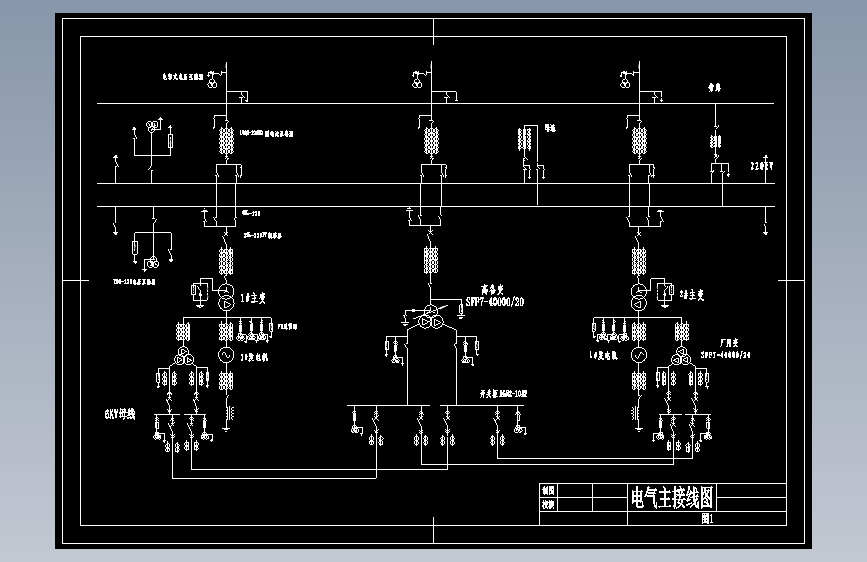Click the 校核 cell in title block
This screenshot has height=562, width=867.
[x=548, y=504]
